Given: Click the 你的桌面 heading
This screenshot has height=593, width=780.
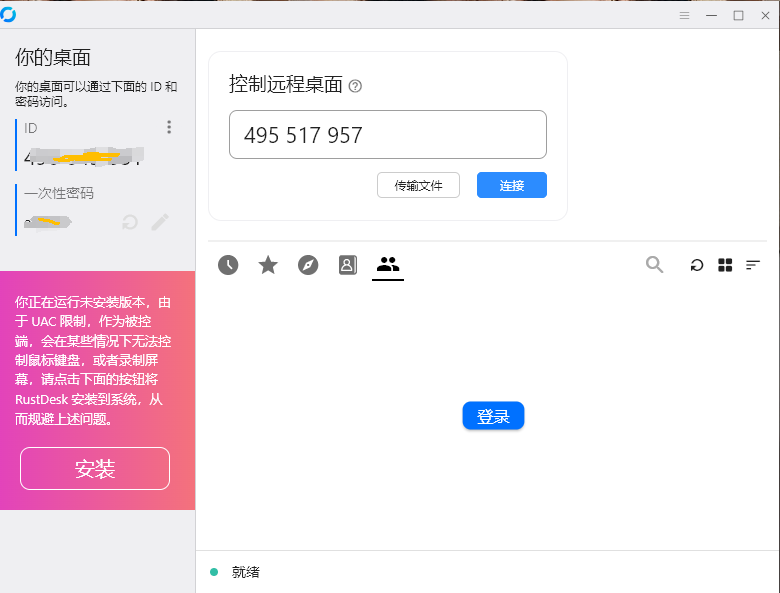Looking at the screenshot, I should (x=53, y=58).
